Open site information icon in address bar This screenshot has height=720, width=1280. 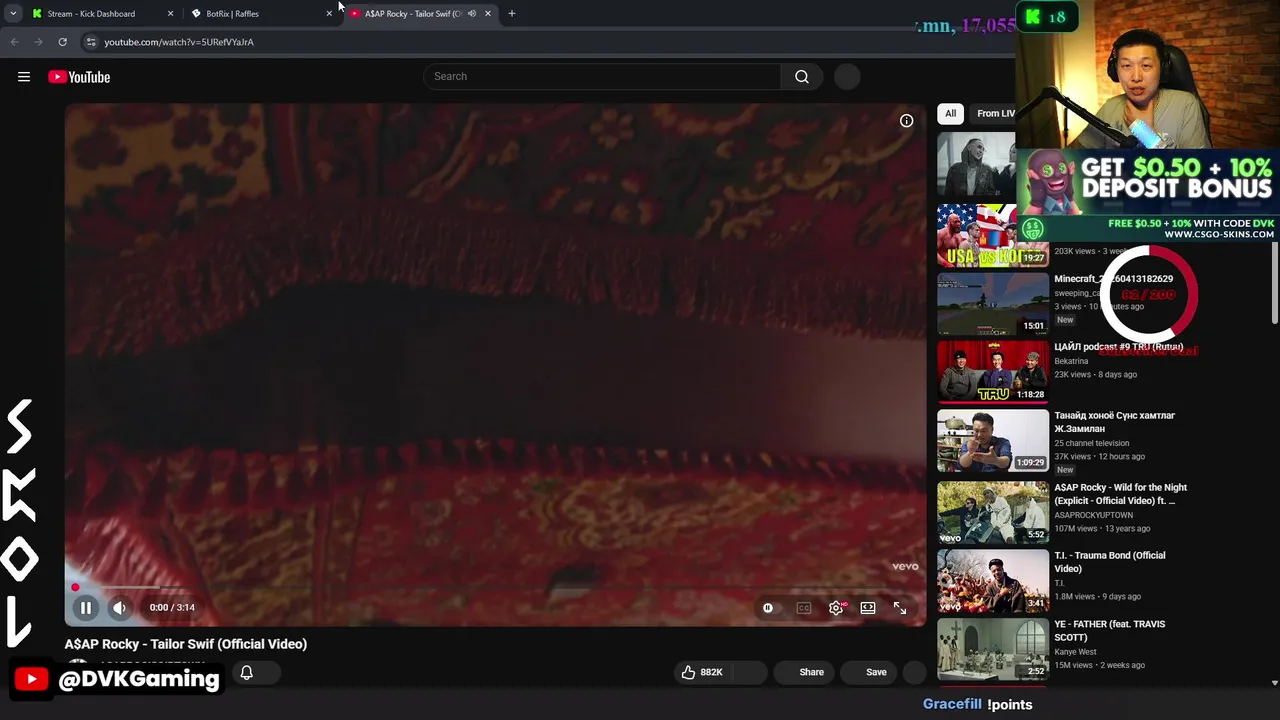[x=91, y=42]
